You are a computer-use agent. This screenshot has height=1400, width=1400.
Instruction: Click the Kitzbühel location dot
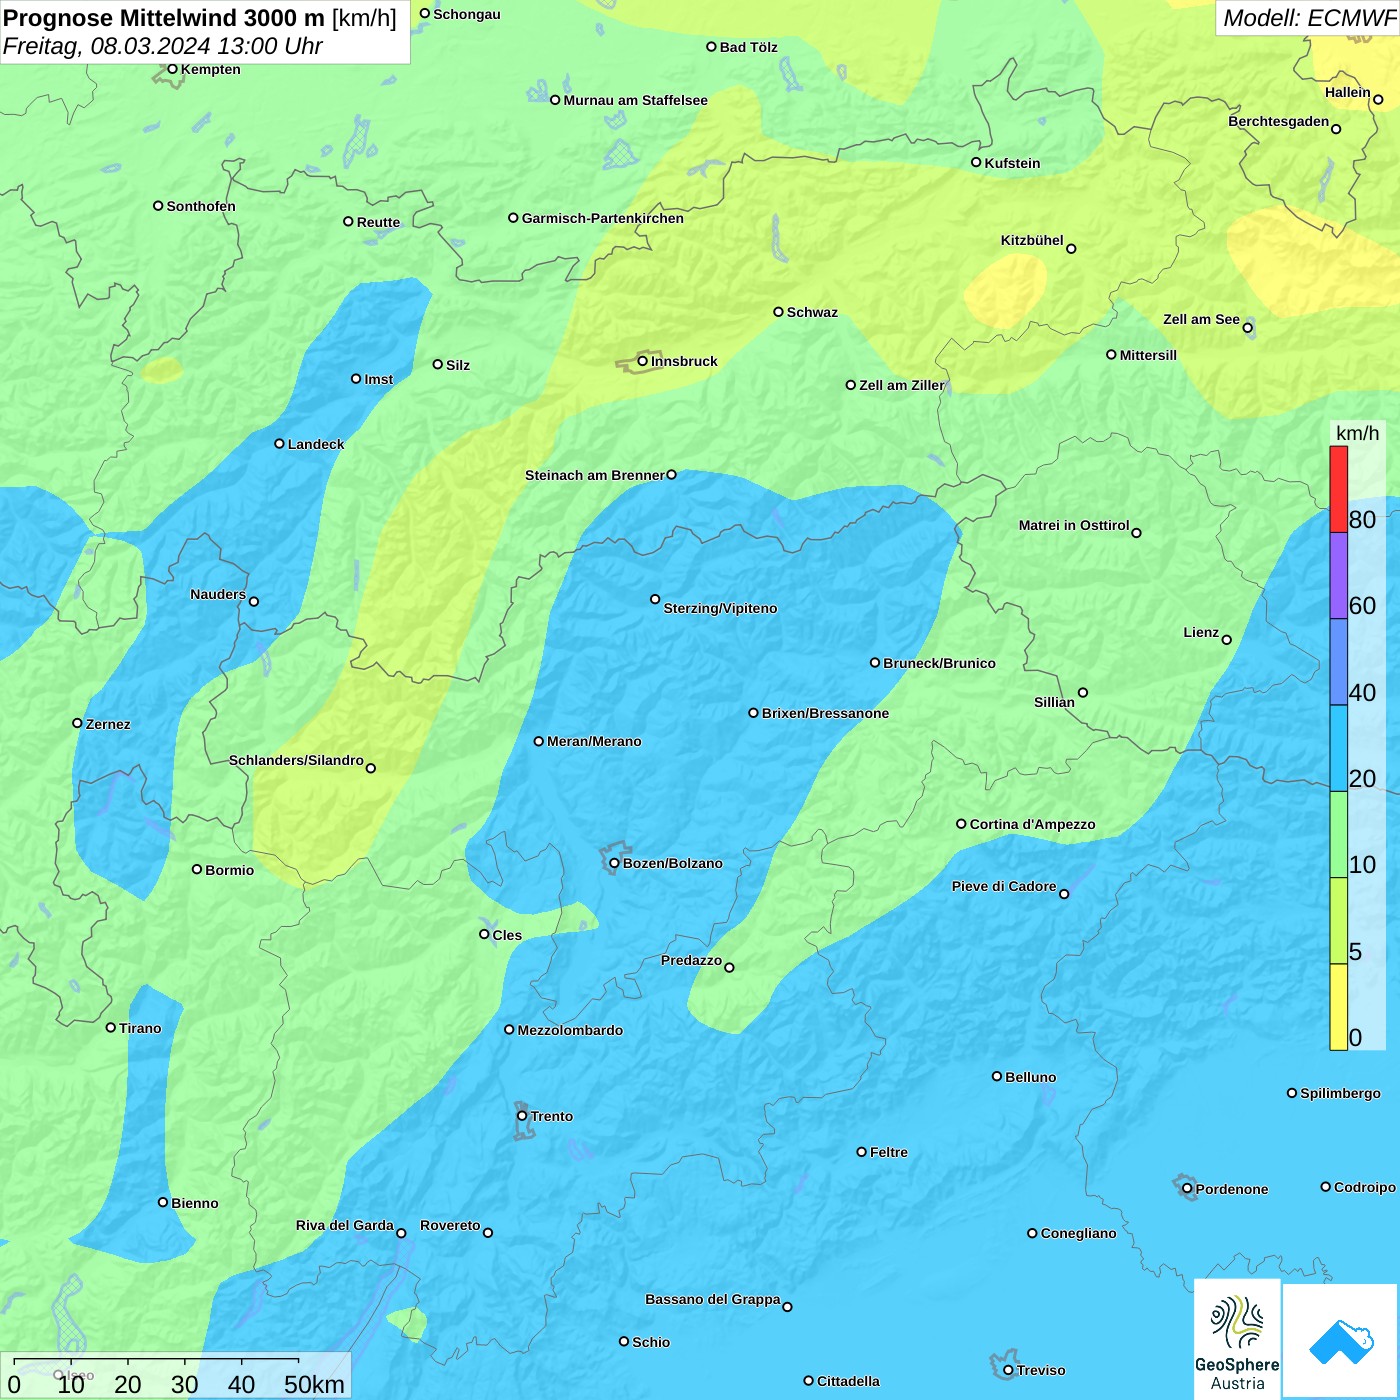click(x=1071, y=248)
